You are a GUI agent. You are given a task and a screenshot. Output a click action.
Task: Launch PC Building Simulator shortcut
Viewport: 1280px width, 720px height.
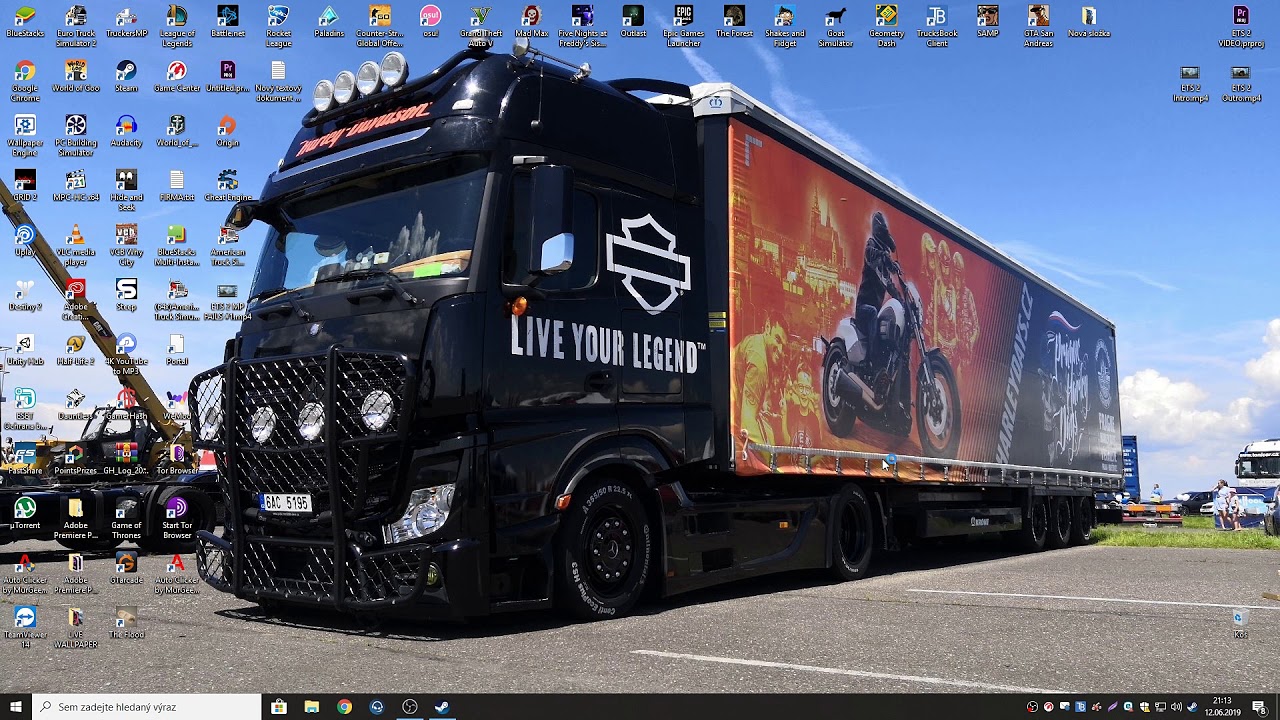click(76, 135)
